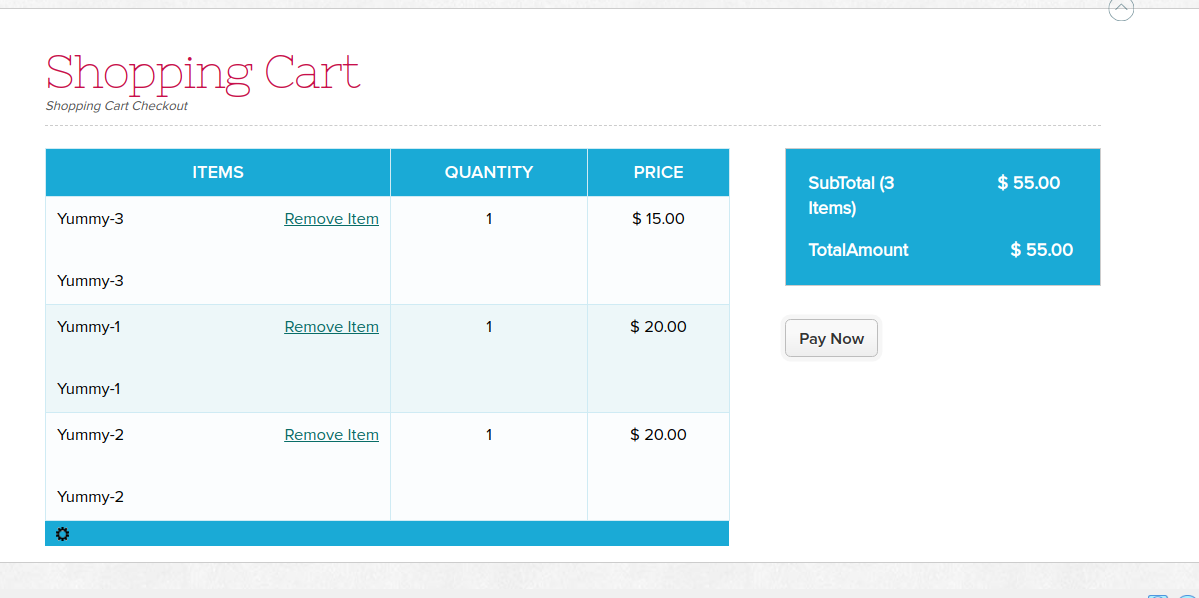
Task: Click the PRICE column header
Action: pyautogui.click(x=658, y=172)
